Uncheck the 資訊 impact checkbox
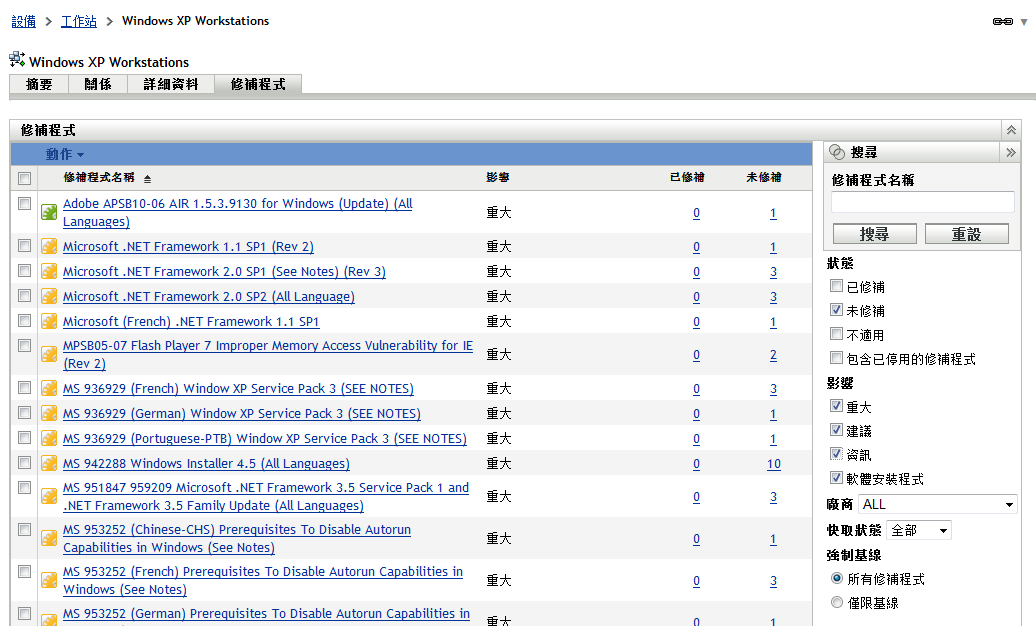Image resolution: width=1036 pixels, height=626 pixels. click(x=836, y=454)
